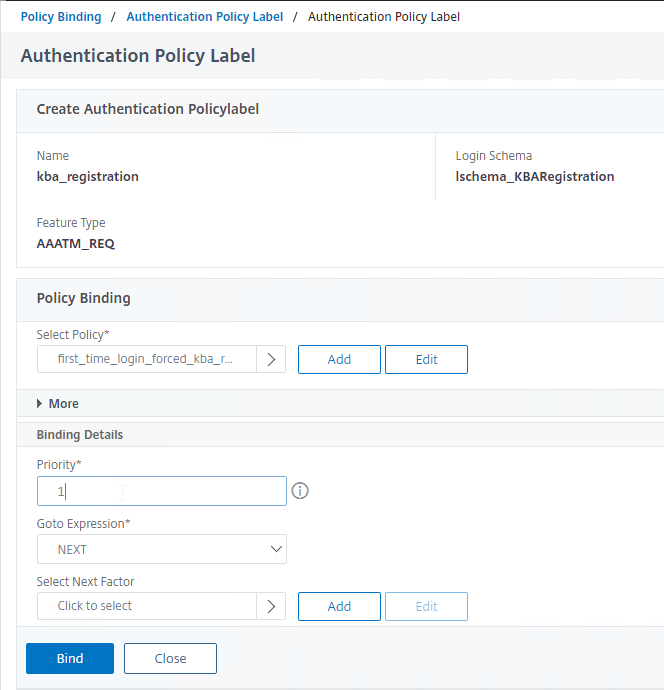The height and width of the screenshot is (690, 664).
Task: Click the kba_registration name value
Action: [x=88, y=176]
